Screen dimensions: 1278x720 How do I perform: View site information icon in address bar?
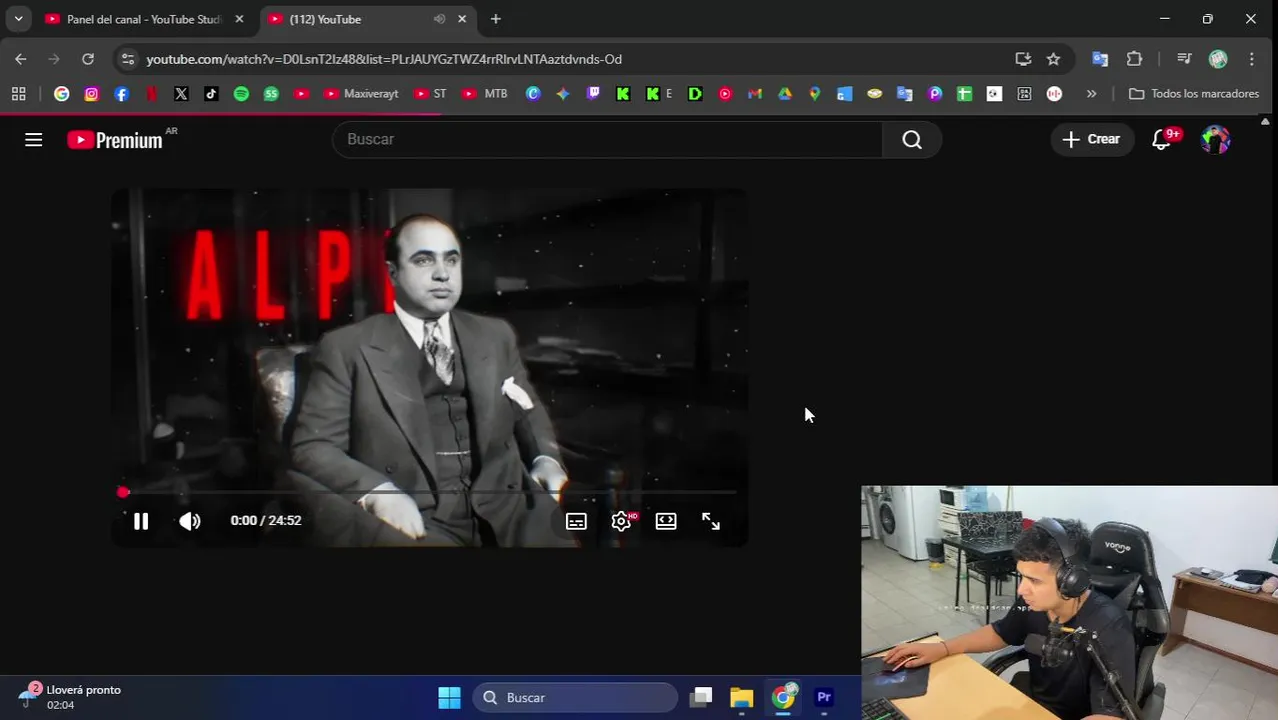(x=127, y=59)
